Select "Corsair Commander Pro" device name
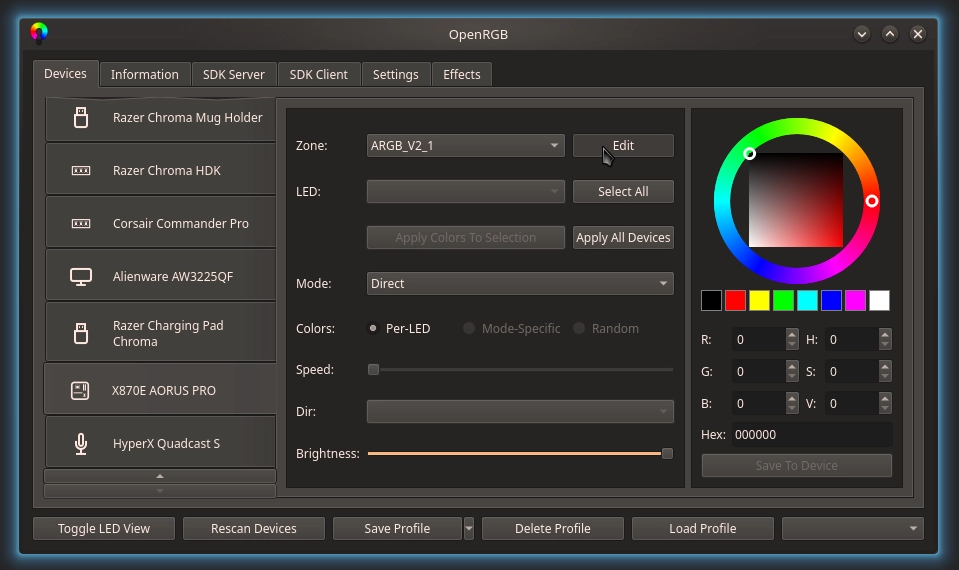This screenshot has width=959, height=570. (x=181, y=224)
